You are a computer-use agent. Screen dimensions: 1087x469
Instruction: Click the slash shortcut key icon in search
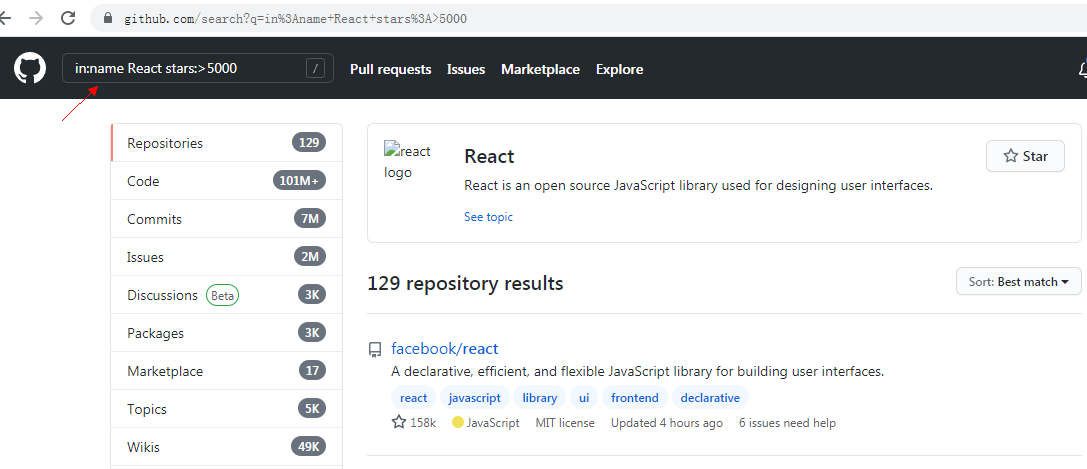pos(315,69)
